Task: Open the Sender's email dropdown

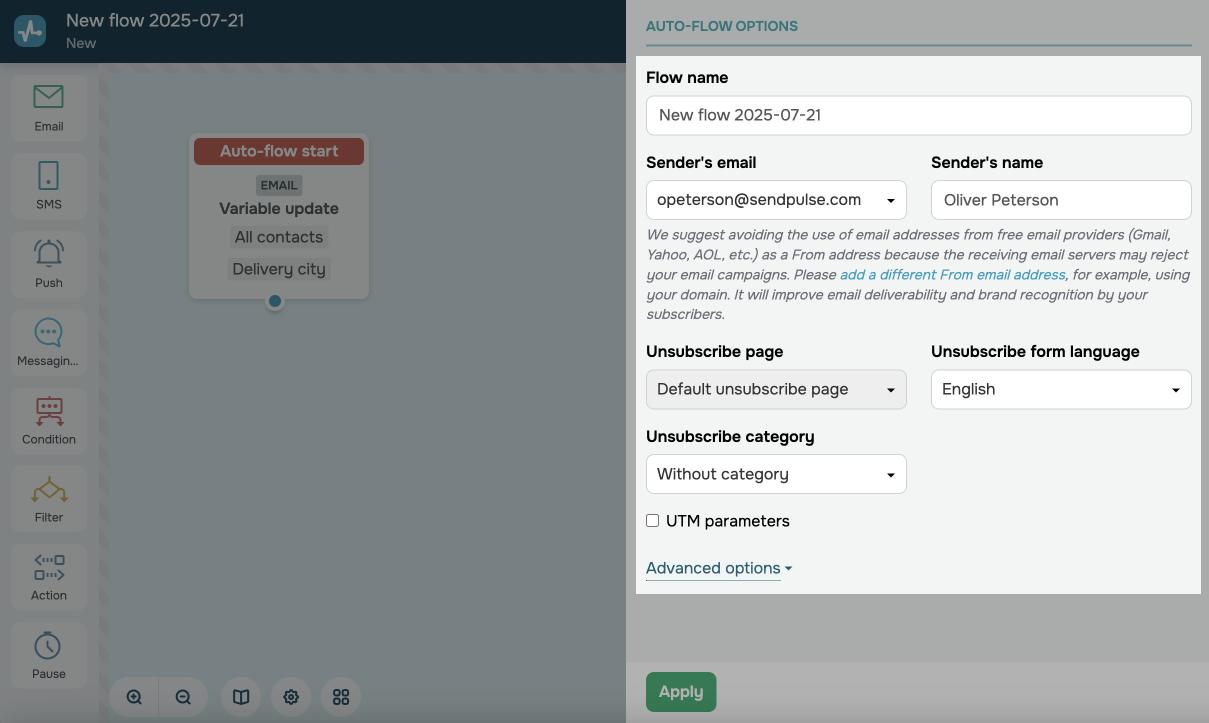Action: (776, 200)
